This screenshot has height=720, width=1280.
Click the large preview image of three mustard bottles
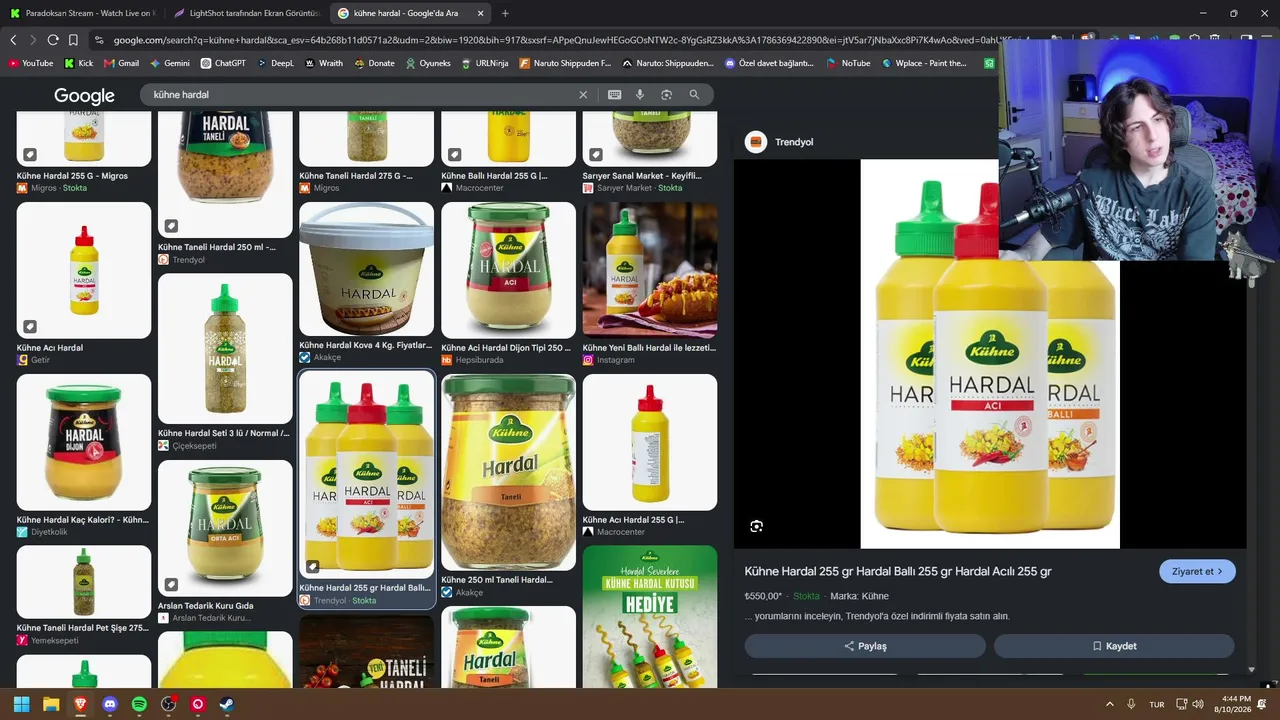tap(990, 354)
